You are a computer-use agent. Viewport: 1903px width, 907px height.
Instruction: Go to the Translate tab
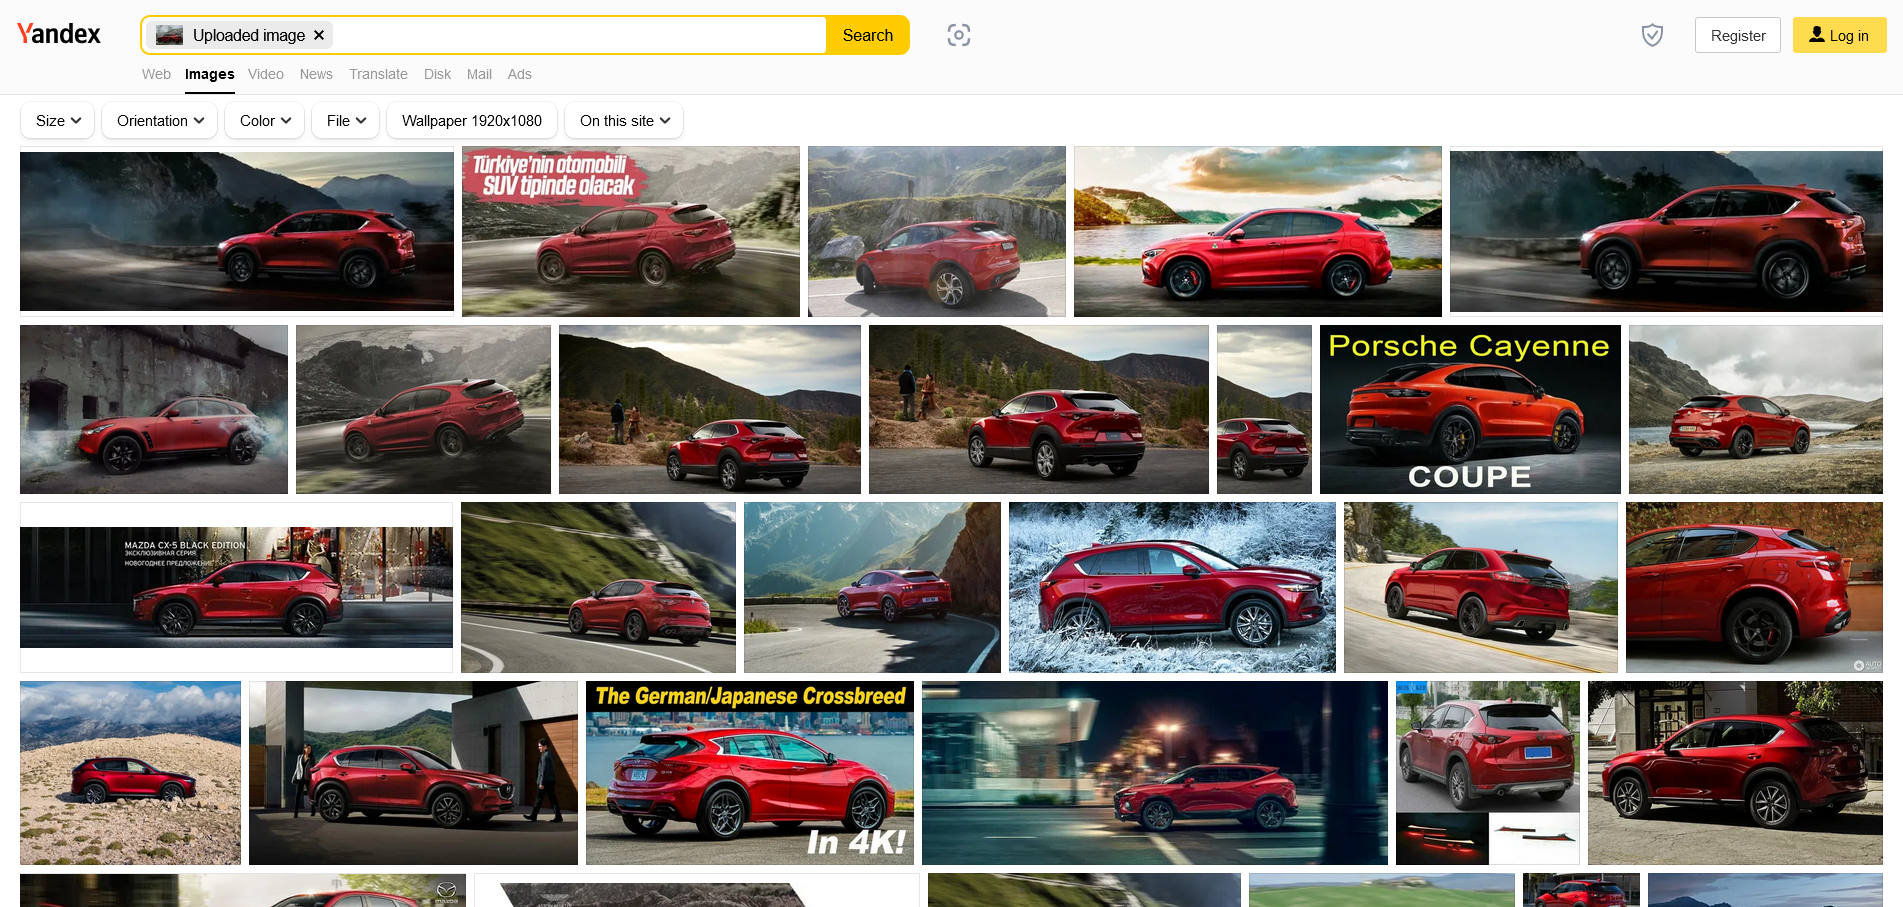point(378,74)
